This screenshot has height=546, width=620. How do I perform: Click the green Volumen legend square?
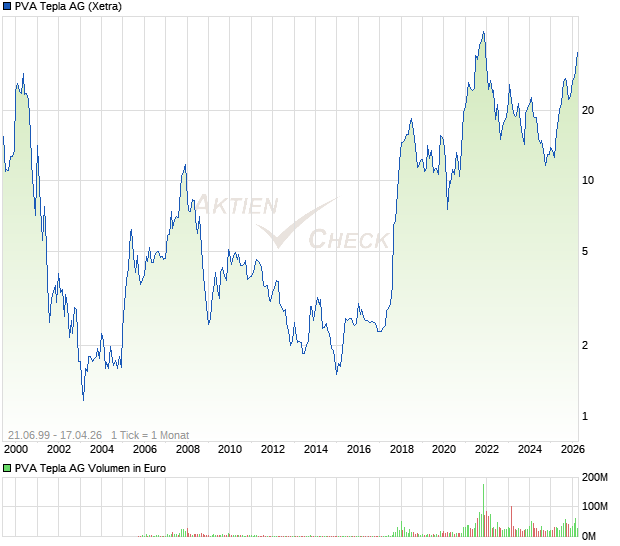(7, 469)
